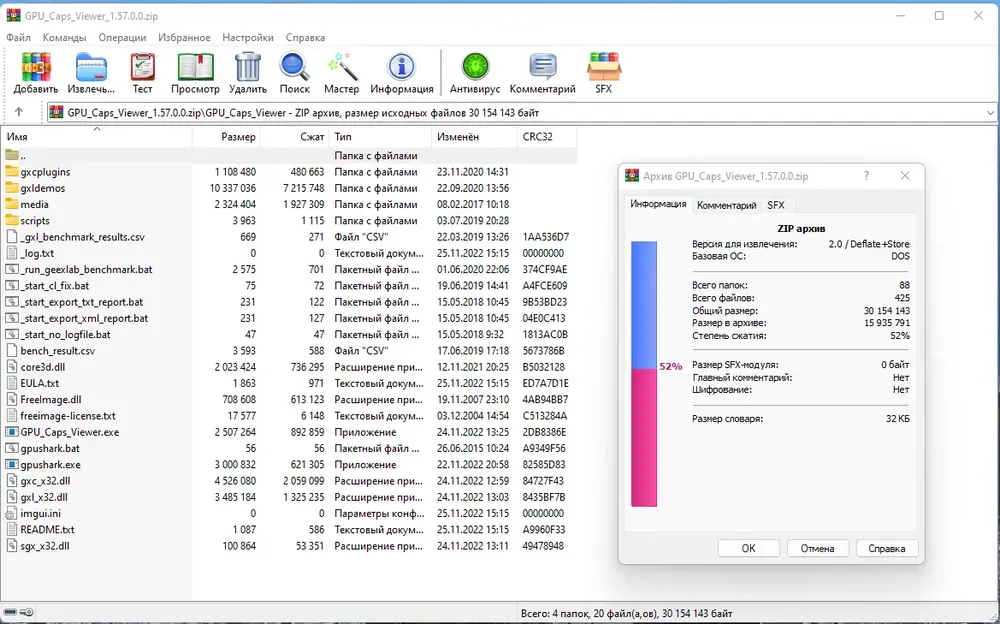1000x624 pixels.
Task: Click the Отмена button
Action: click(817, 548)
